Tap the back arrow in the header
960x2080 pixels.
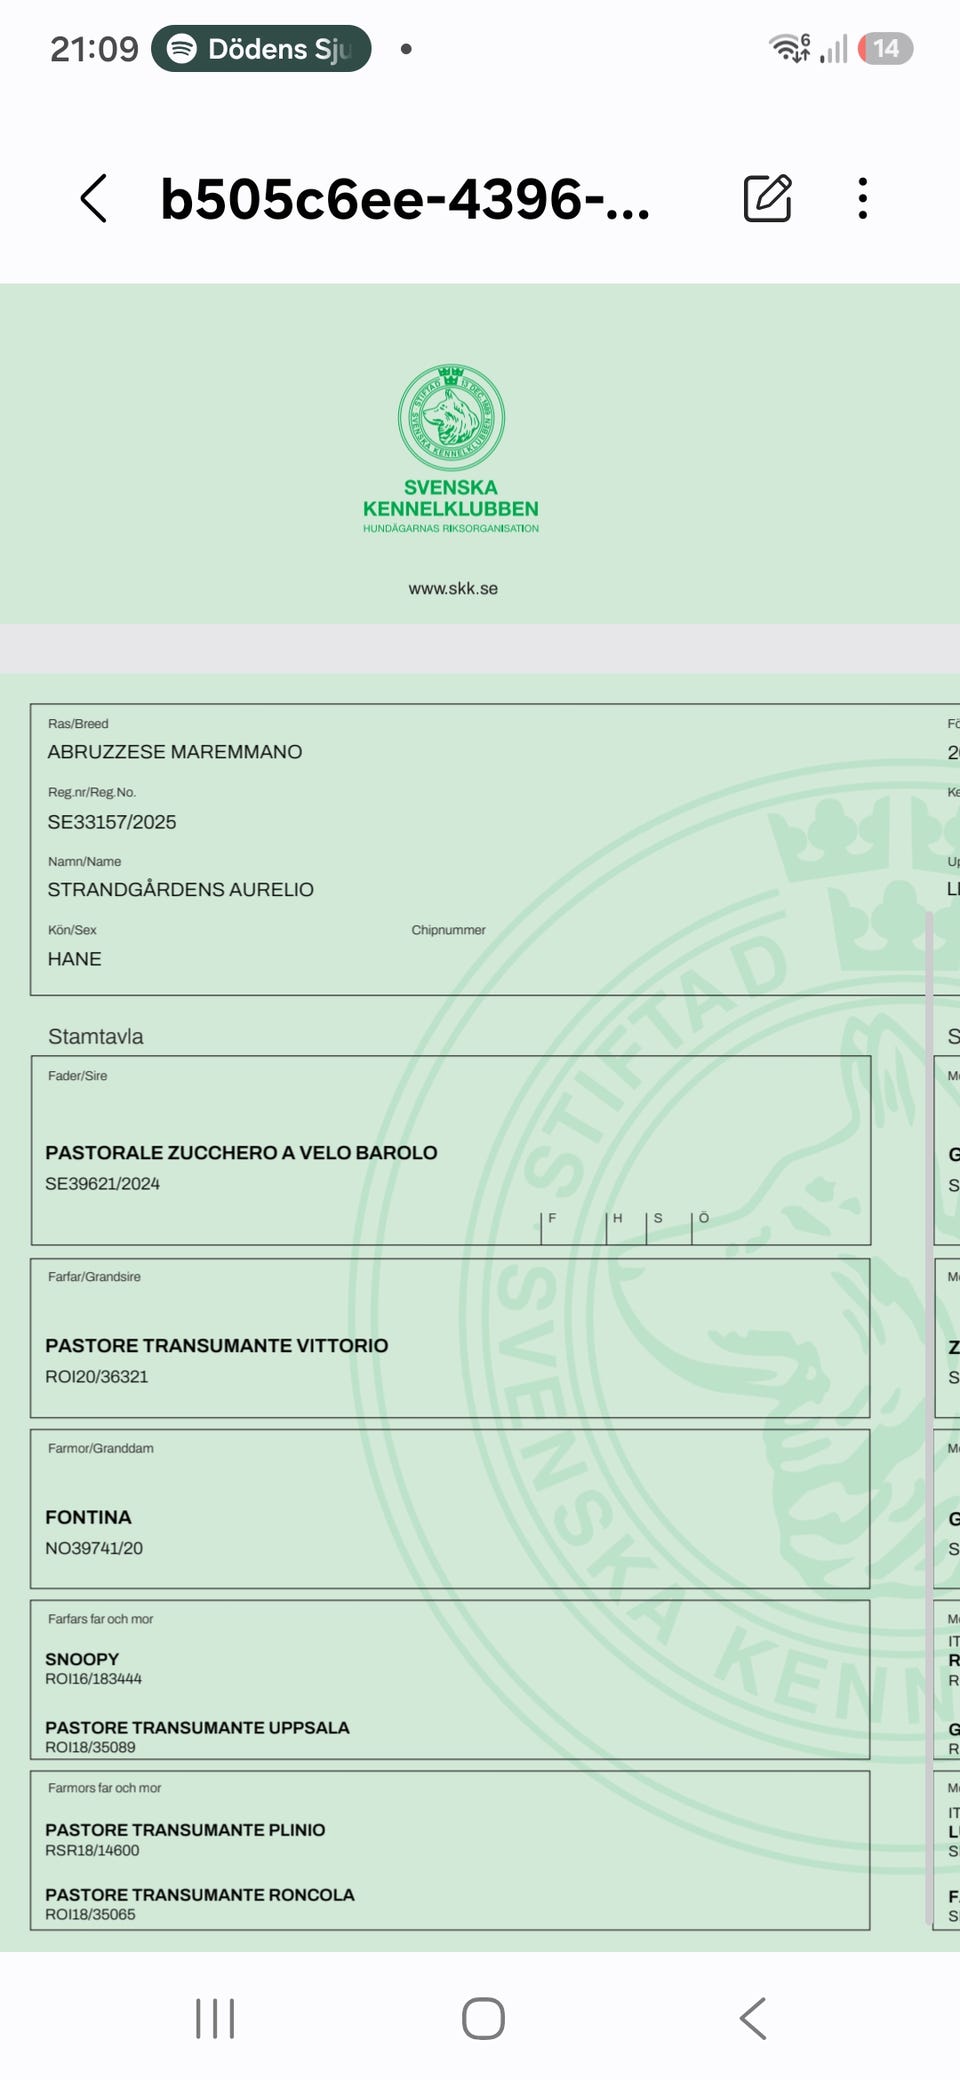pyautogui.click(x=94, y=198)
